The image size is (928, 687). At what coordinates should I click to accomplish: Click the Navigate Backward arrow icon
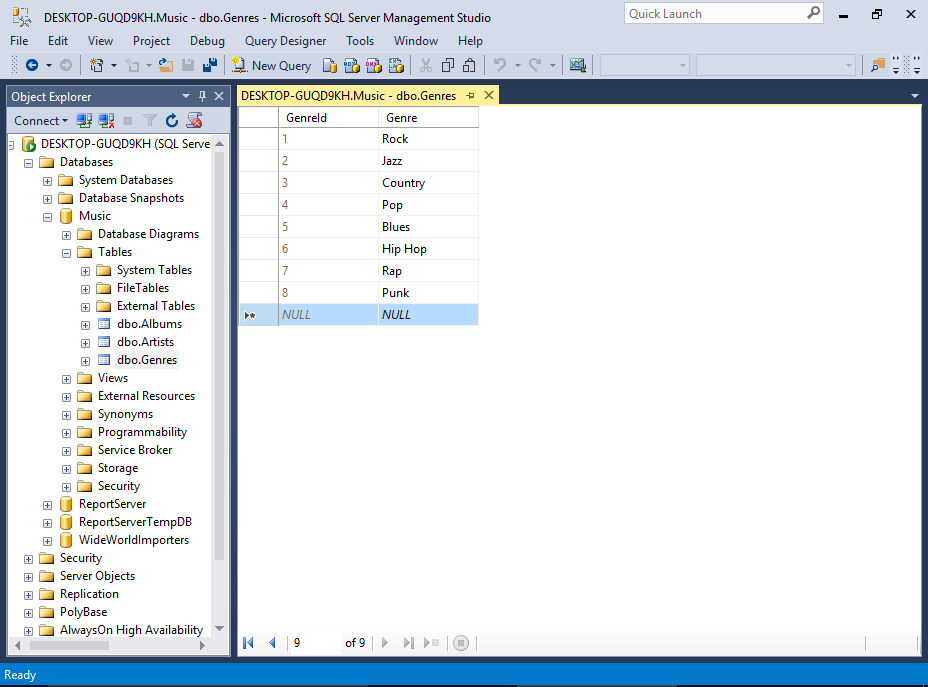(32, 65)
